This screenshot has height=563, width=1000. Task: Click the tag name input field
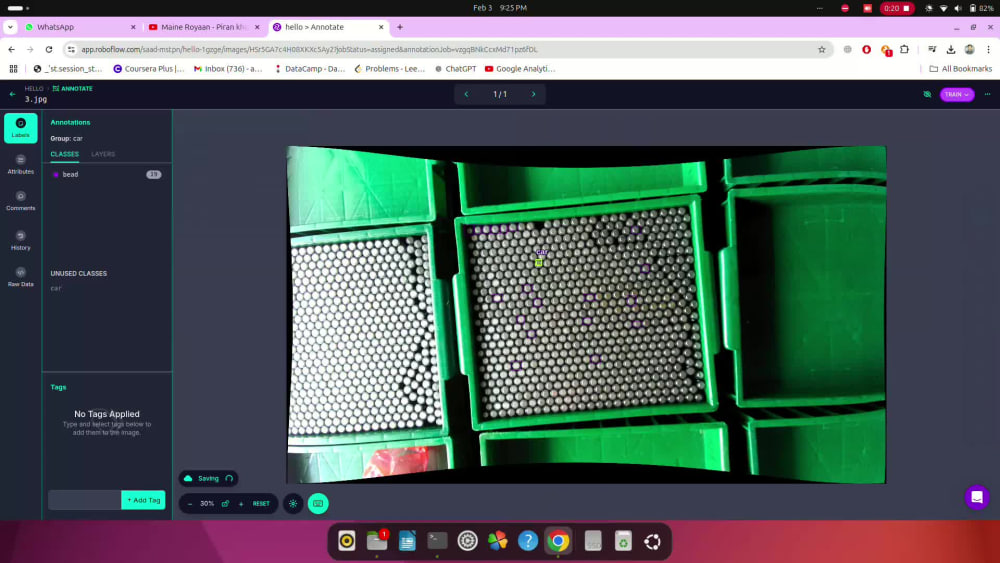(x=85, y=500)
